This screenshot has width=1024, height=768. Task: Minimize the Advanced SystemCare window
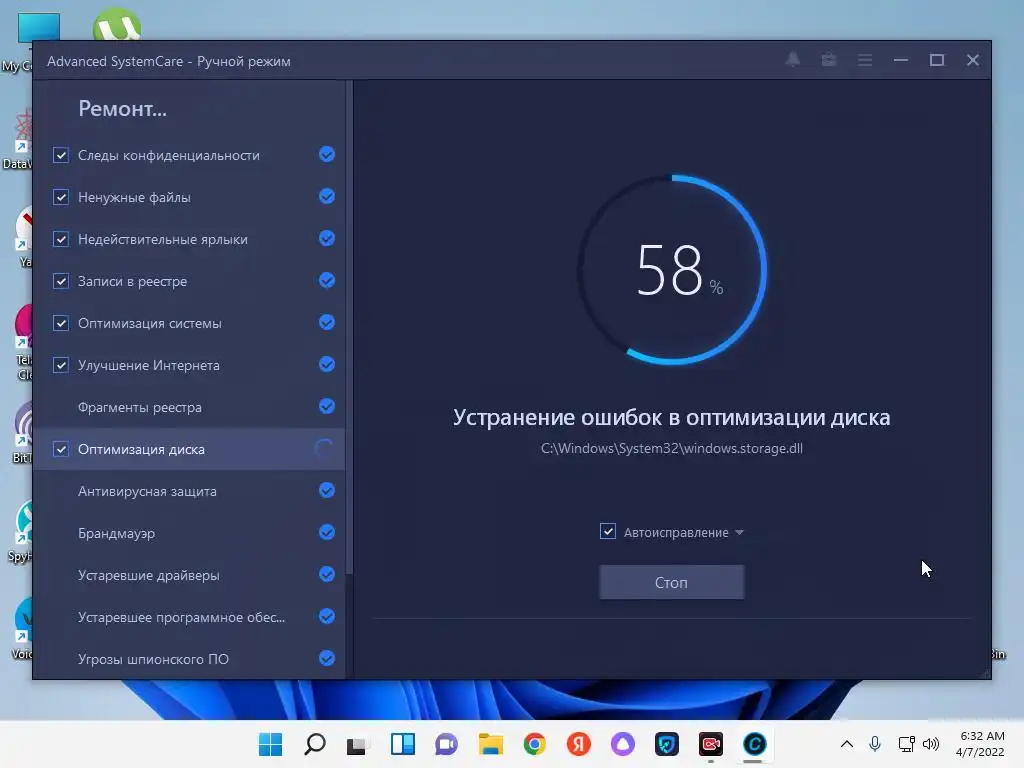click(x=901, y=60)
